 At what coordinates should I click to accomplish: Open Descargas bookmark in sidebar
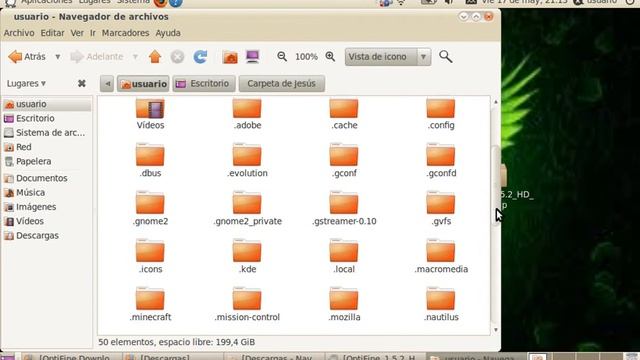(x=47, y=236)
